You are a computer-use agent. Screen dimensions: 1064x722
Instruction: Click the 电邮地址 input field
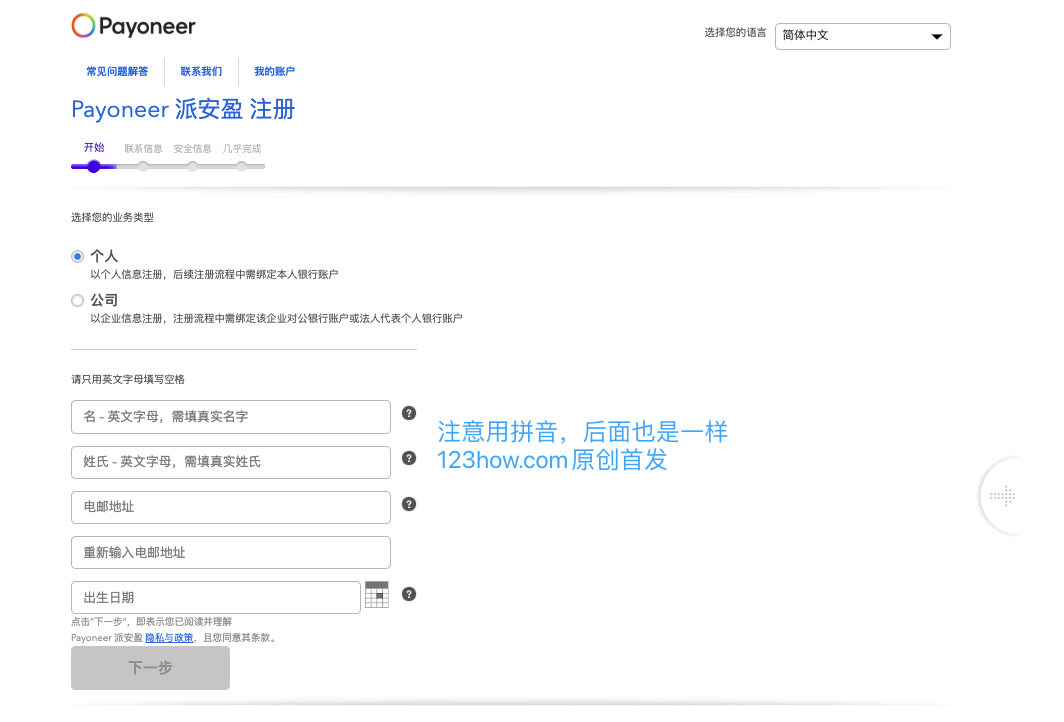[x=231, y=507]
